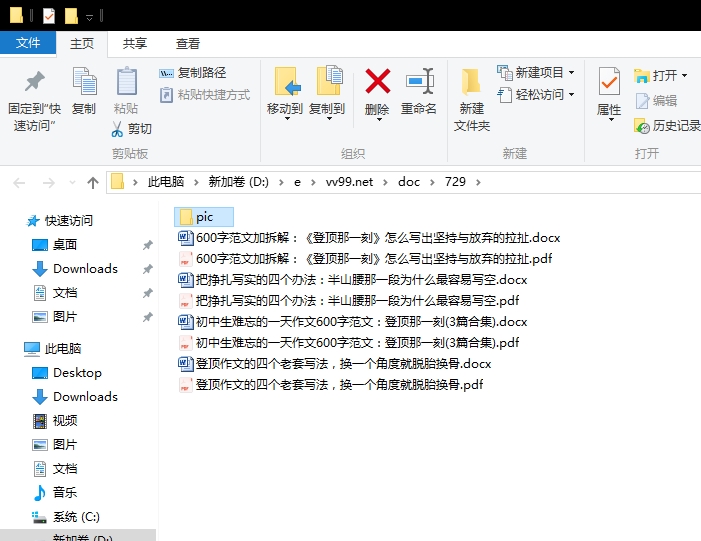Select the 主页 Home ribbon tab
Screen dimensions: 701x541
coord(82,43)
